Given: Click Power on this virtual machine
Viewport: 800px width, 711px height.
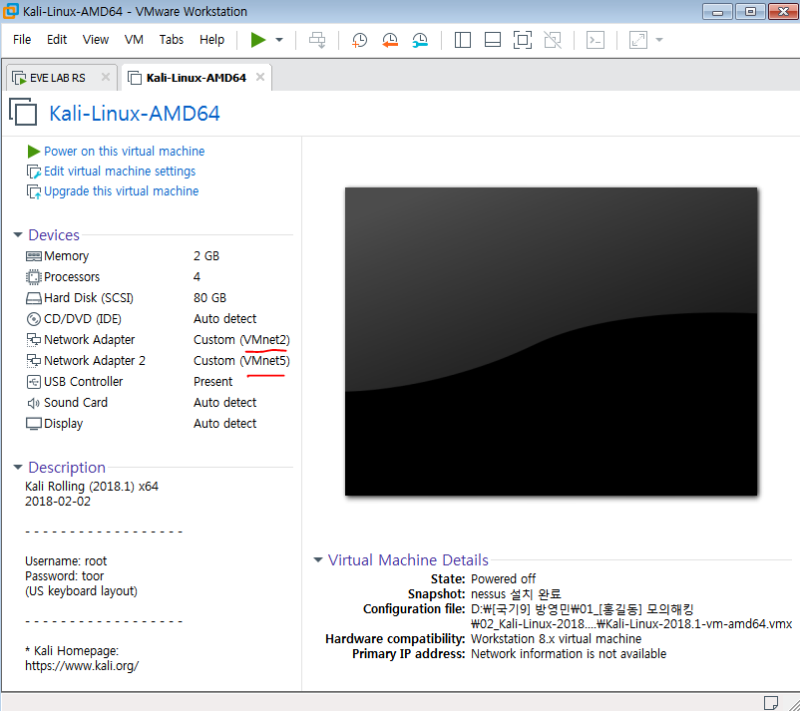Looking at the screenshot, I should tap(124, 151).
